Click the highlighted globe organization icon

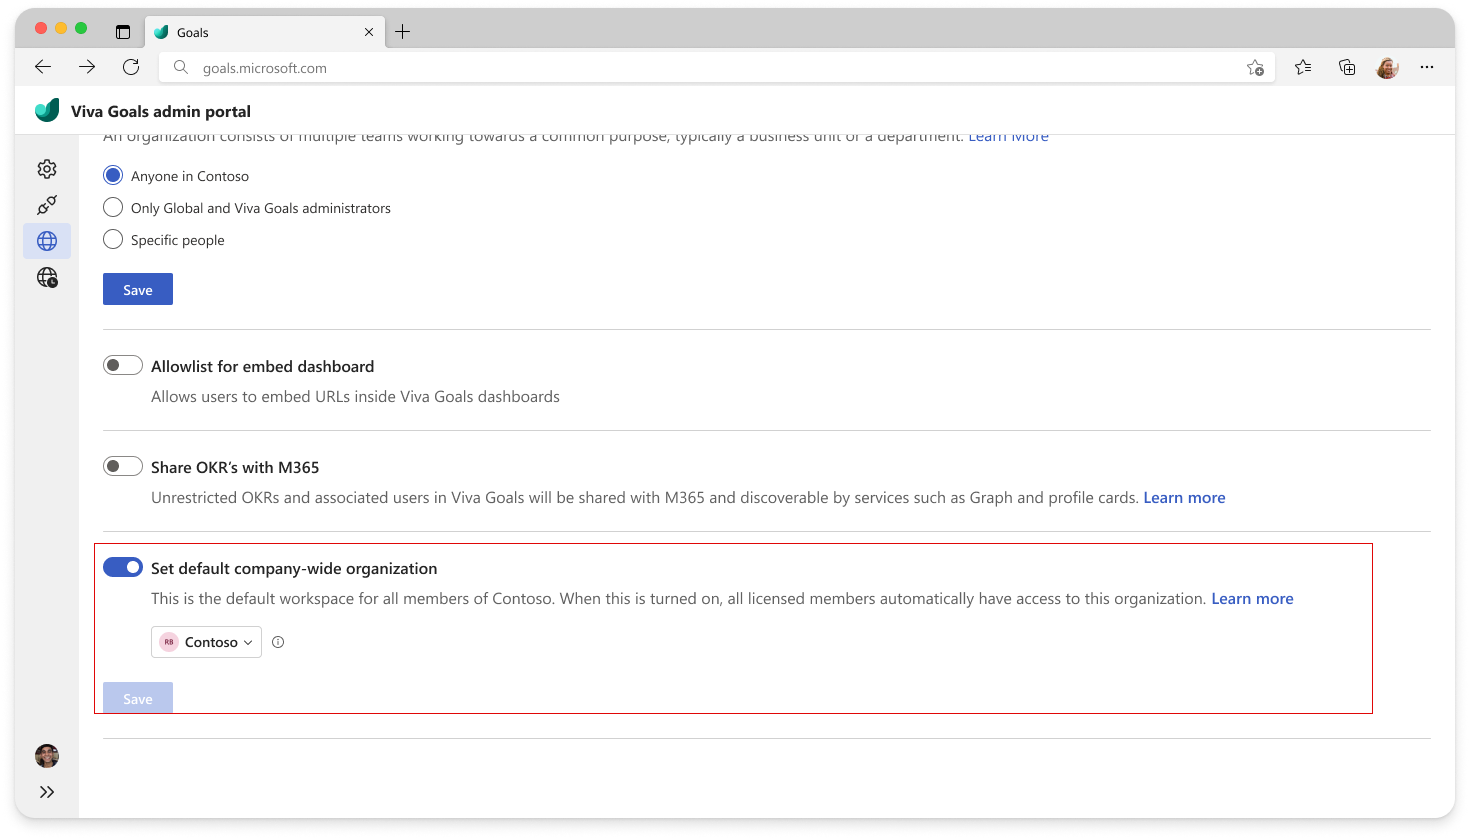tap(46, 240)
